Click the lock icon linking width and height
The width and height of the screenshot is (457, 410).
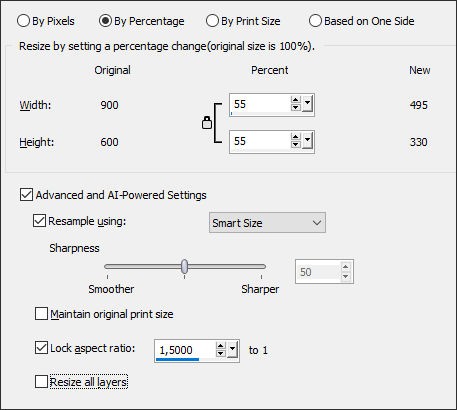point(207,123)
